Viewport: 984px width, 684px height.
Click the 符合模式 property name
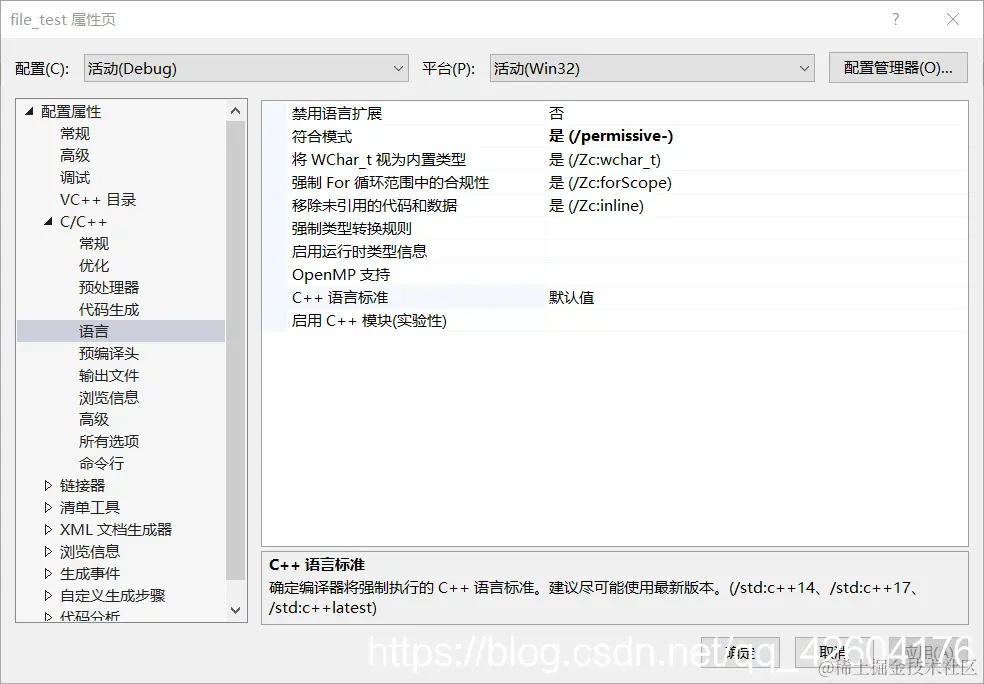pyautogui.click(x=323, y=136)
